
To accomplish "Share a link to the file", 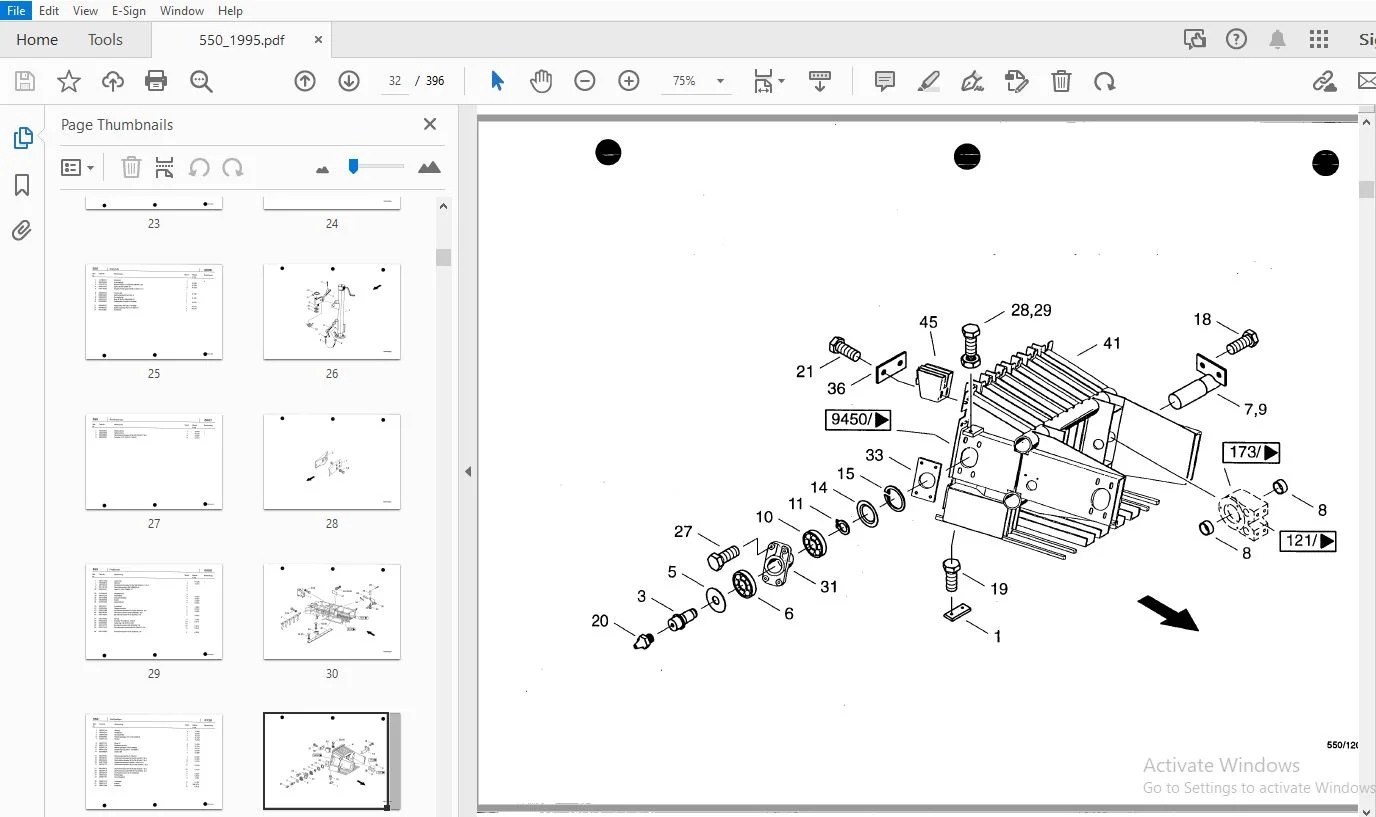I will pos(1325,81).
